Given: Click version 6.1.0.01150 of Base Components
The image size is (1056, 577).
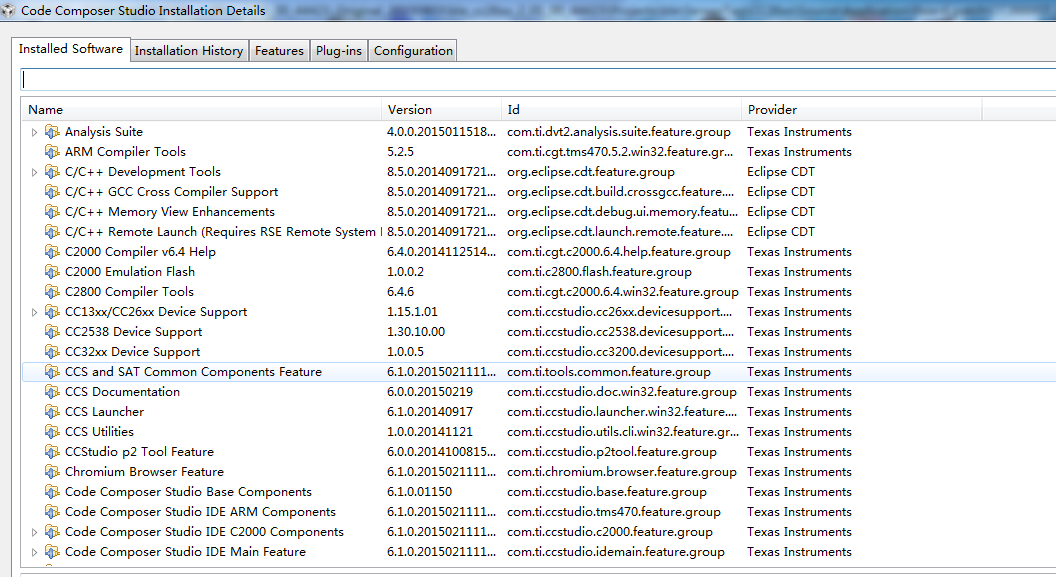Looking at the screenshot, I should point(420,491).
